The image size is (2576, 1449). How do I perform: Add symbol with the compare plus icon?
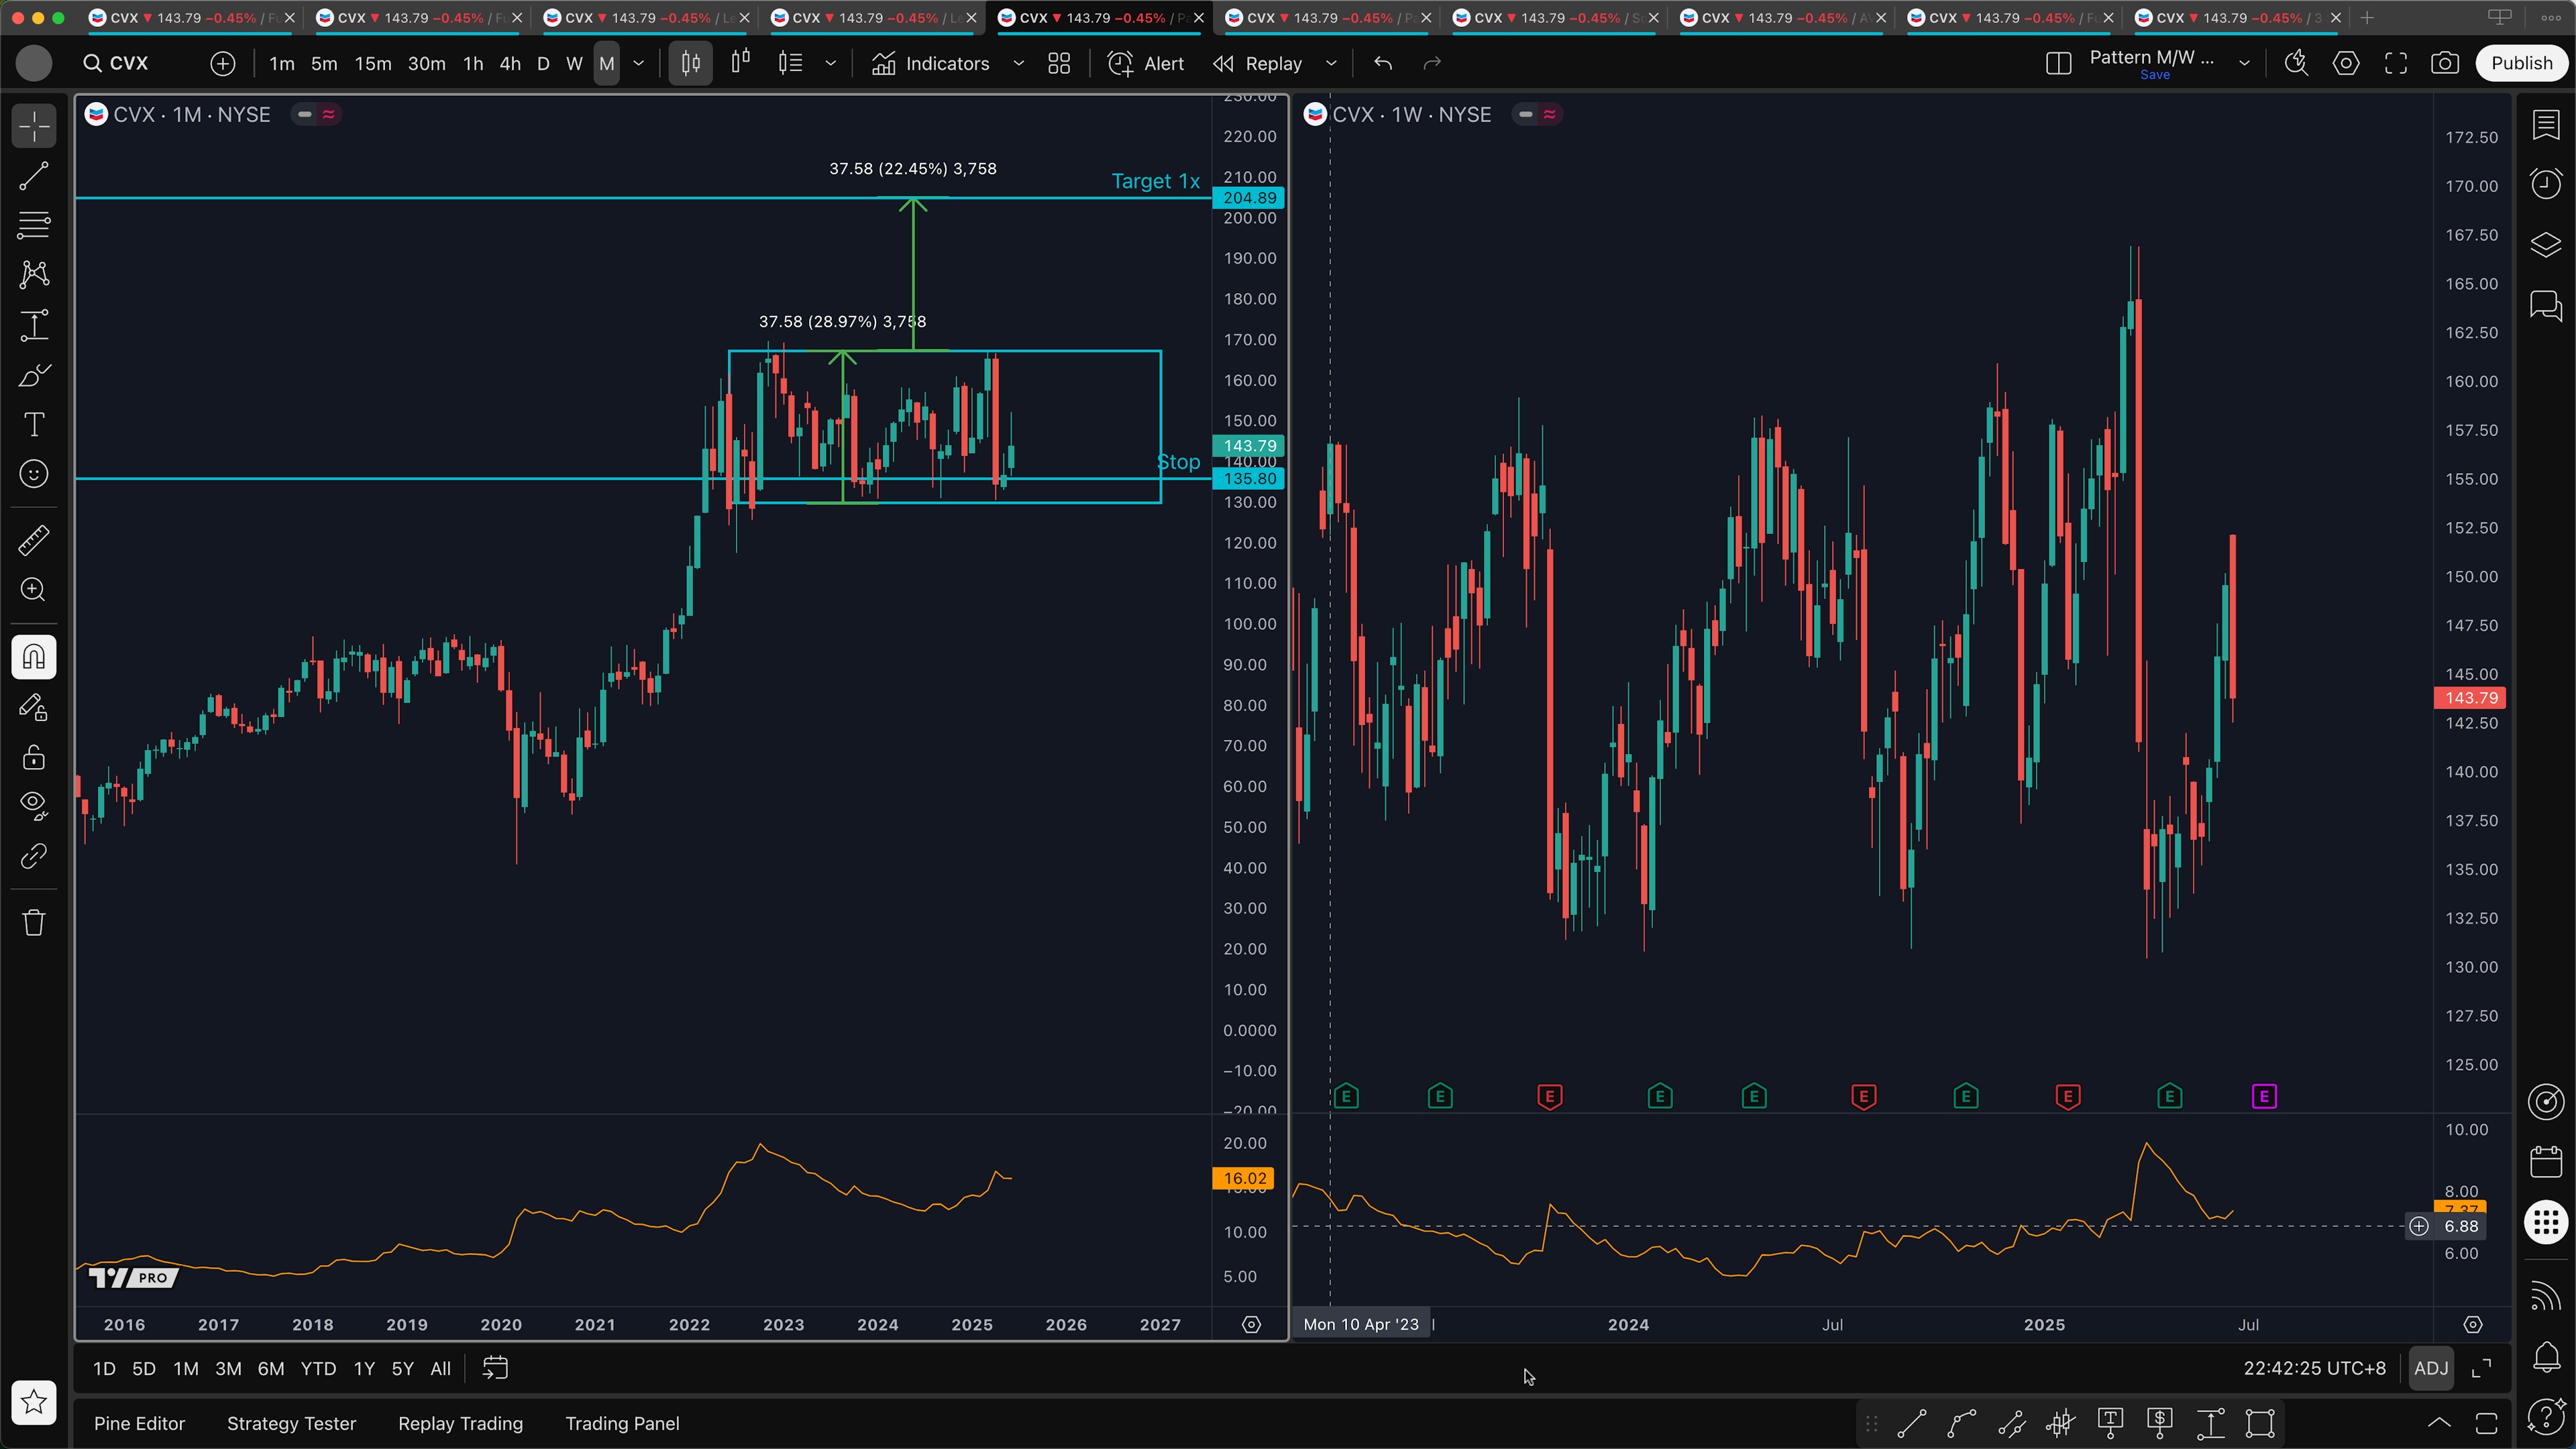point(223,63)
